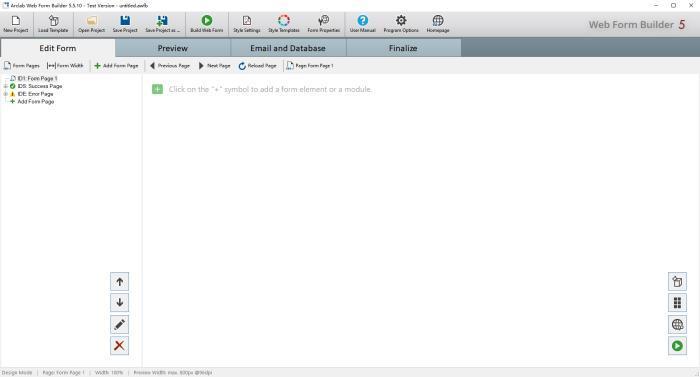Open Form Properties
Viewport: 700px width, 377px height.
point(324,24)
